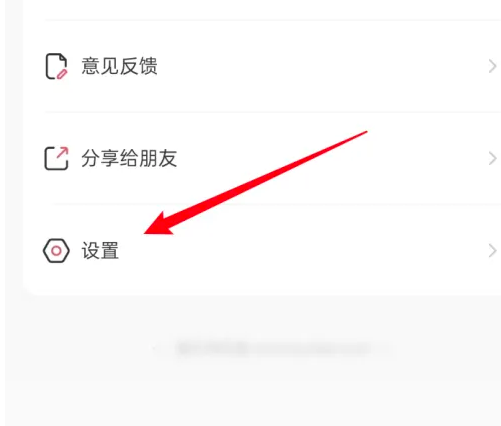Click the large red annotation arrow
The image size is (501, 426).
tap(255, 183)
